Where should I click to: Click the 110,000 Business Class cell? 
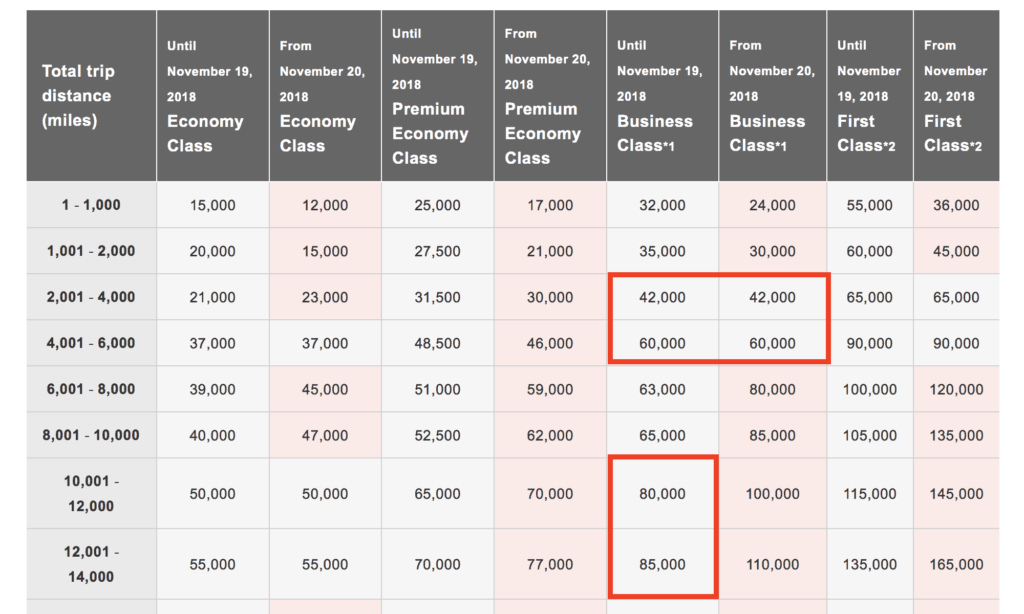coord(772,564)
